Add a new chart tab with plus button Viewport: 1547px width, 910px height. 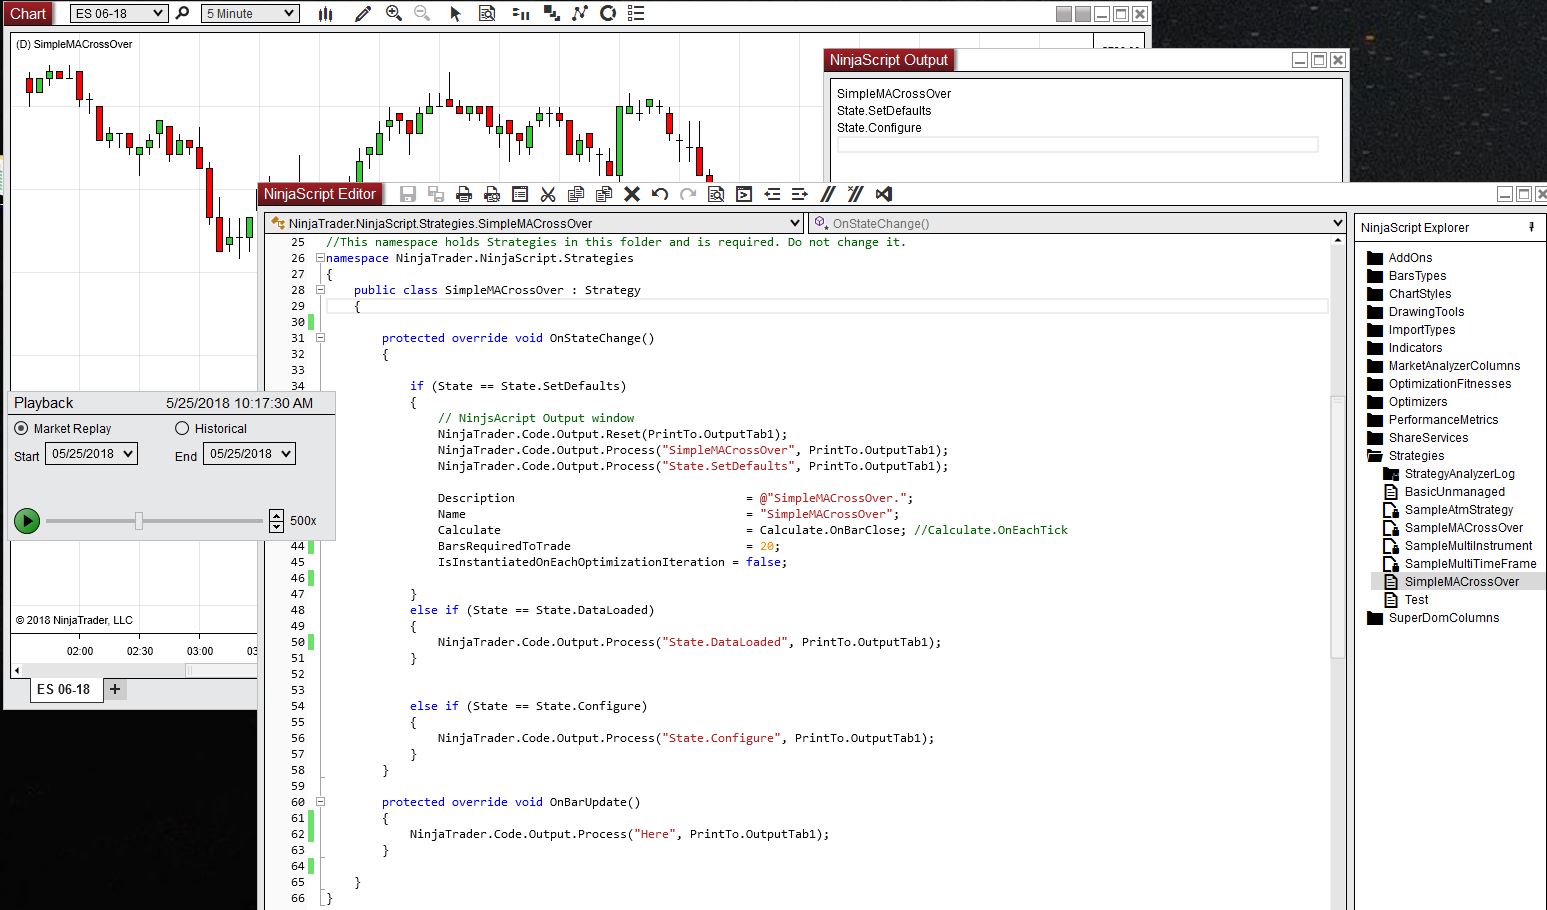click(x=115, y=689)
